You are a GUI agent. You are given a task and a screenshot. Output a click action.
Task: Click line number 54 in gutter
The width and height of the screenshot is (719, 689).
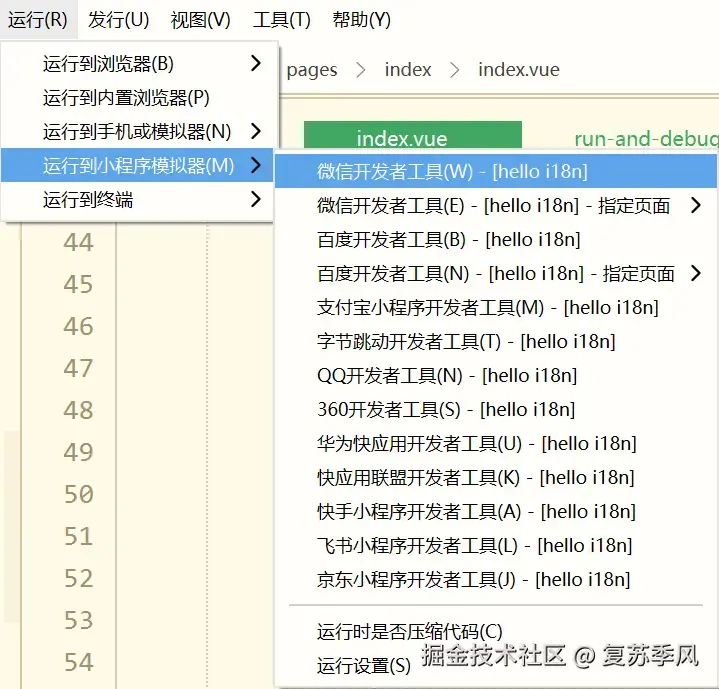click(78, 662)
